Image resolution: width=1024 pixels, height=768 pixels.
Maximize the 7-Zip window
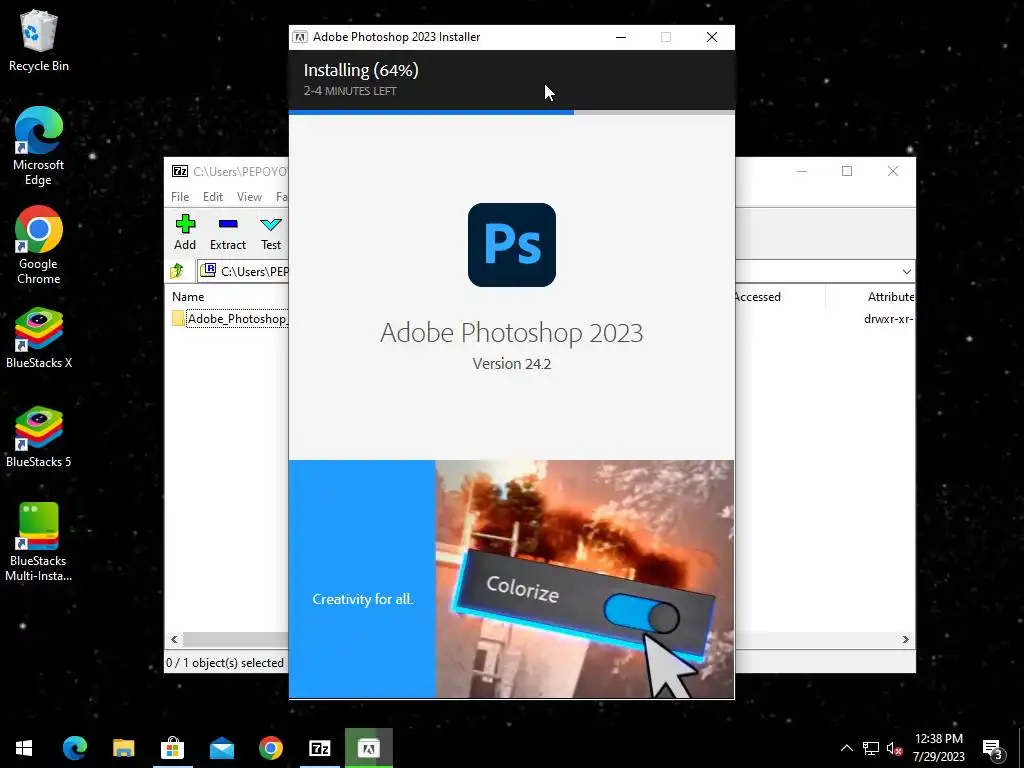point(847,171)
